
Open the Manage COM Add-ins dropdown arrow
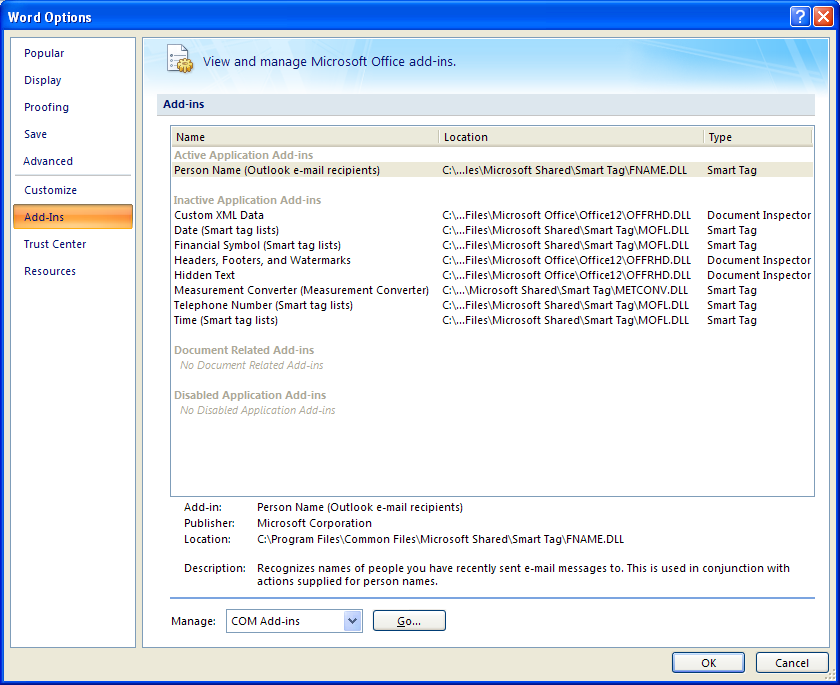[352, 621]
